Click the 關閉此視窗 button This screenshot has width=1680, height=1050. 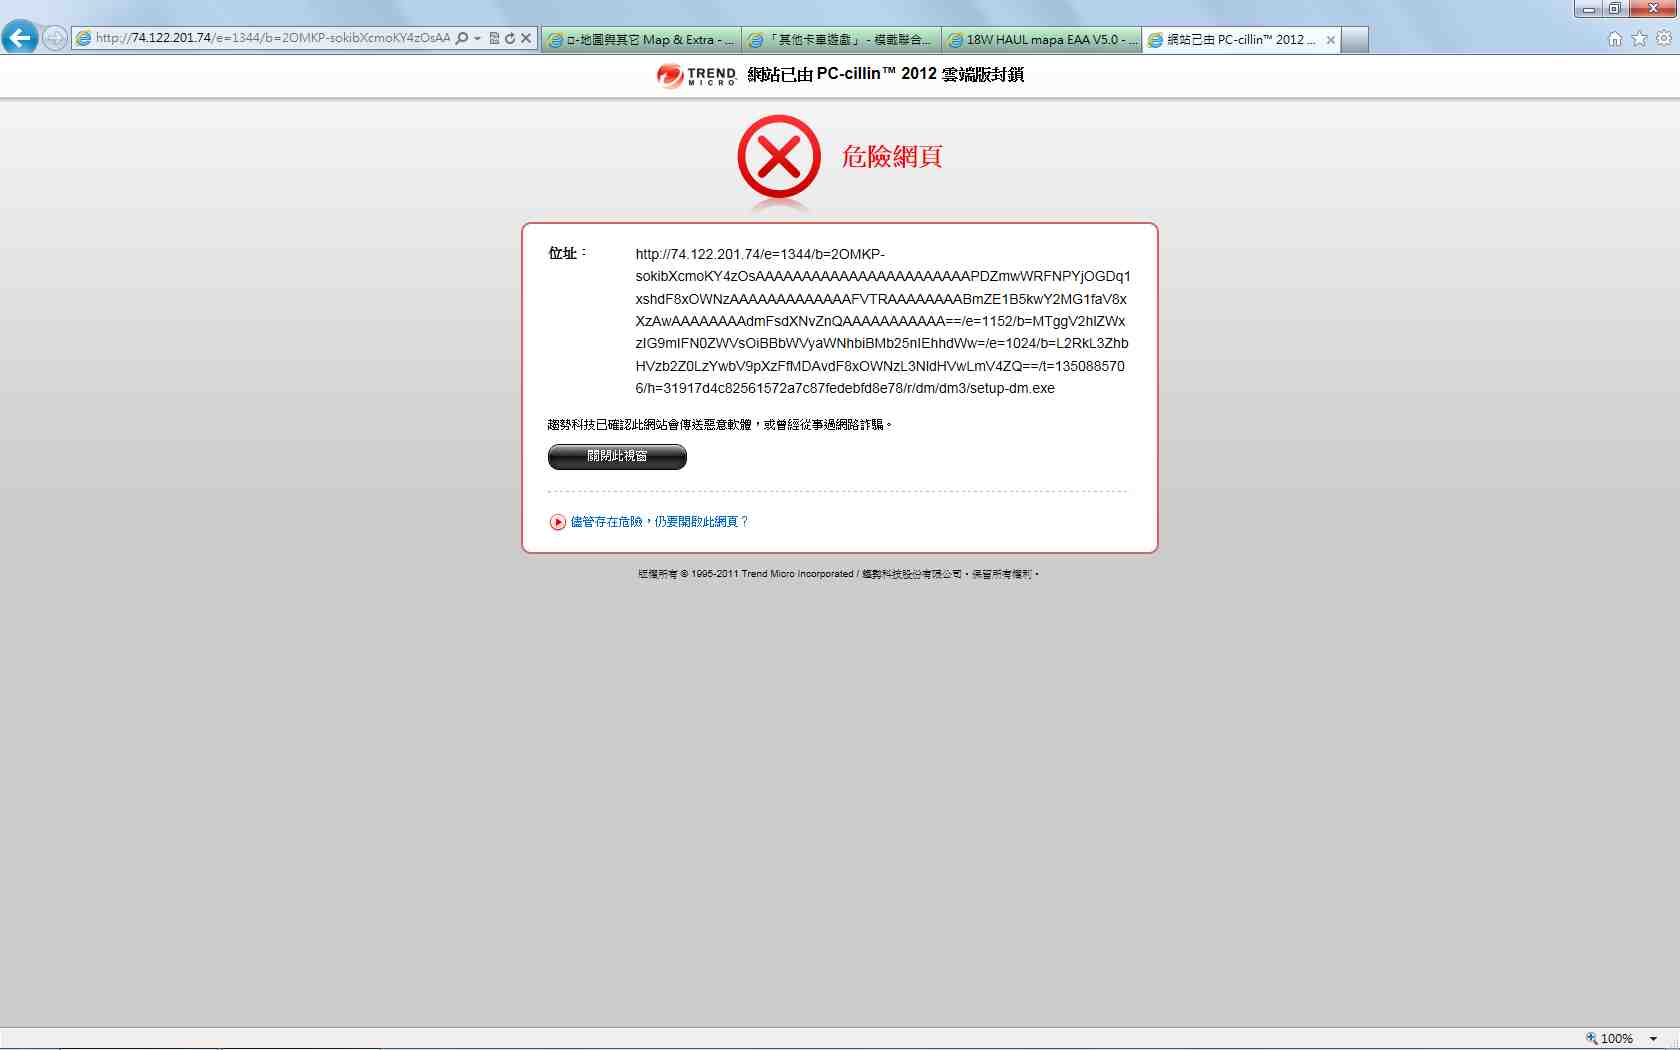[617, 457]
